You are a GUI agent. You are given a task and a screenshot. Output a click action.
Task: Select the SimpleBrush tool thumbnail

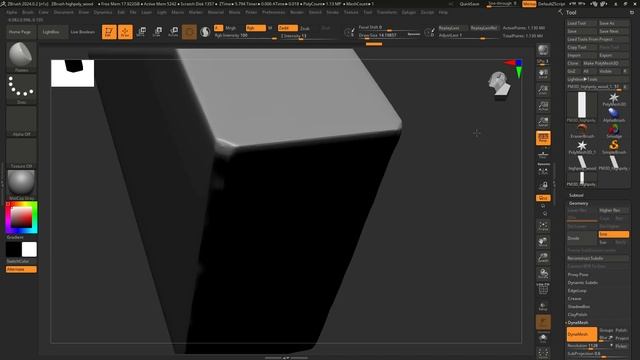pyautogui.click(x=613, y=147)
